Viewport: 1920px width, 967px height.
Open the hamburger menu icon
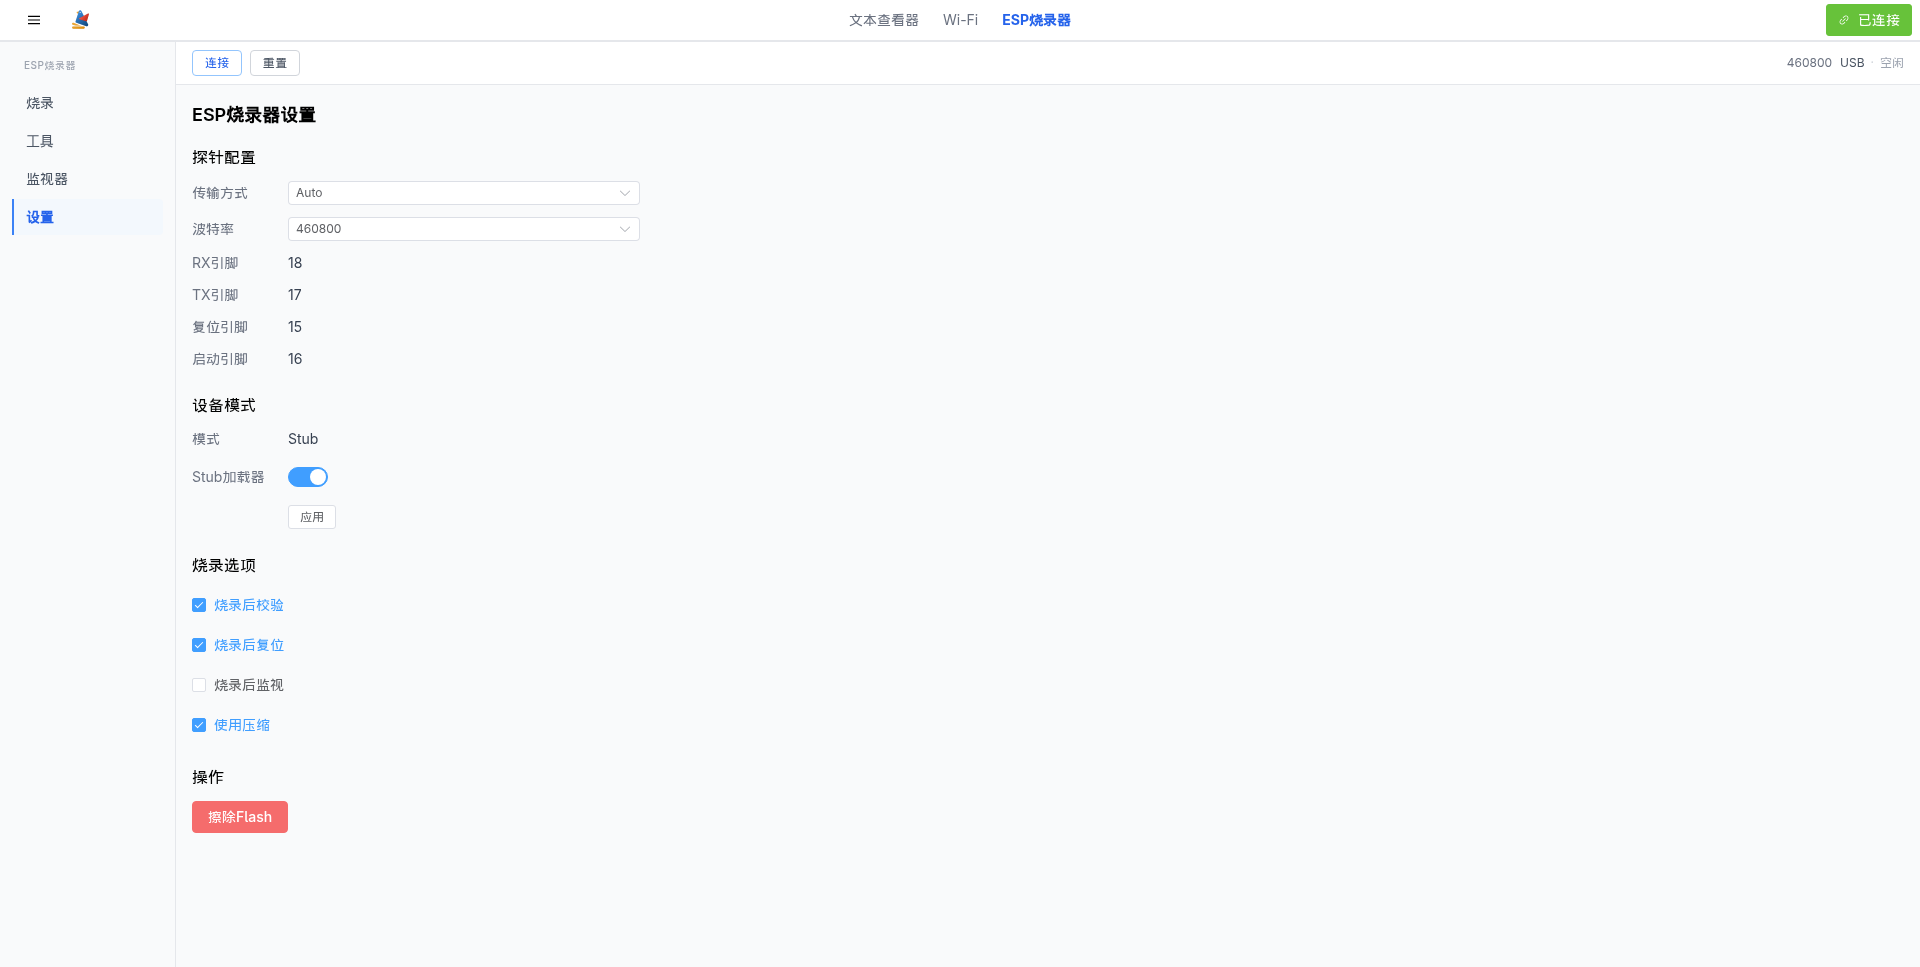34,20
